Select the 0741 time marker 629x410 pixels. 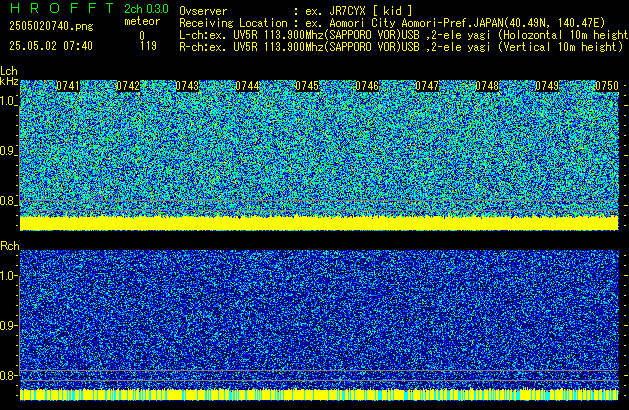68,86
